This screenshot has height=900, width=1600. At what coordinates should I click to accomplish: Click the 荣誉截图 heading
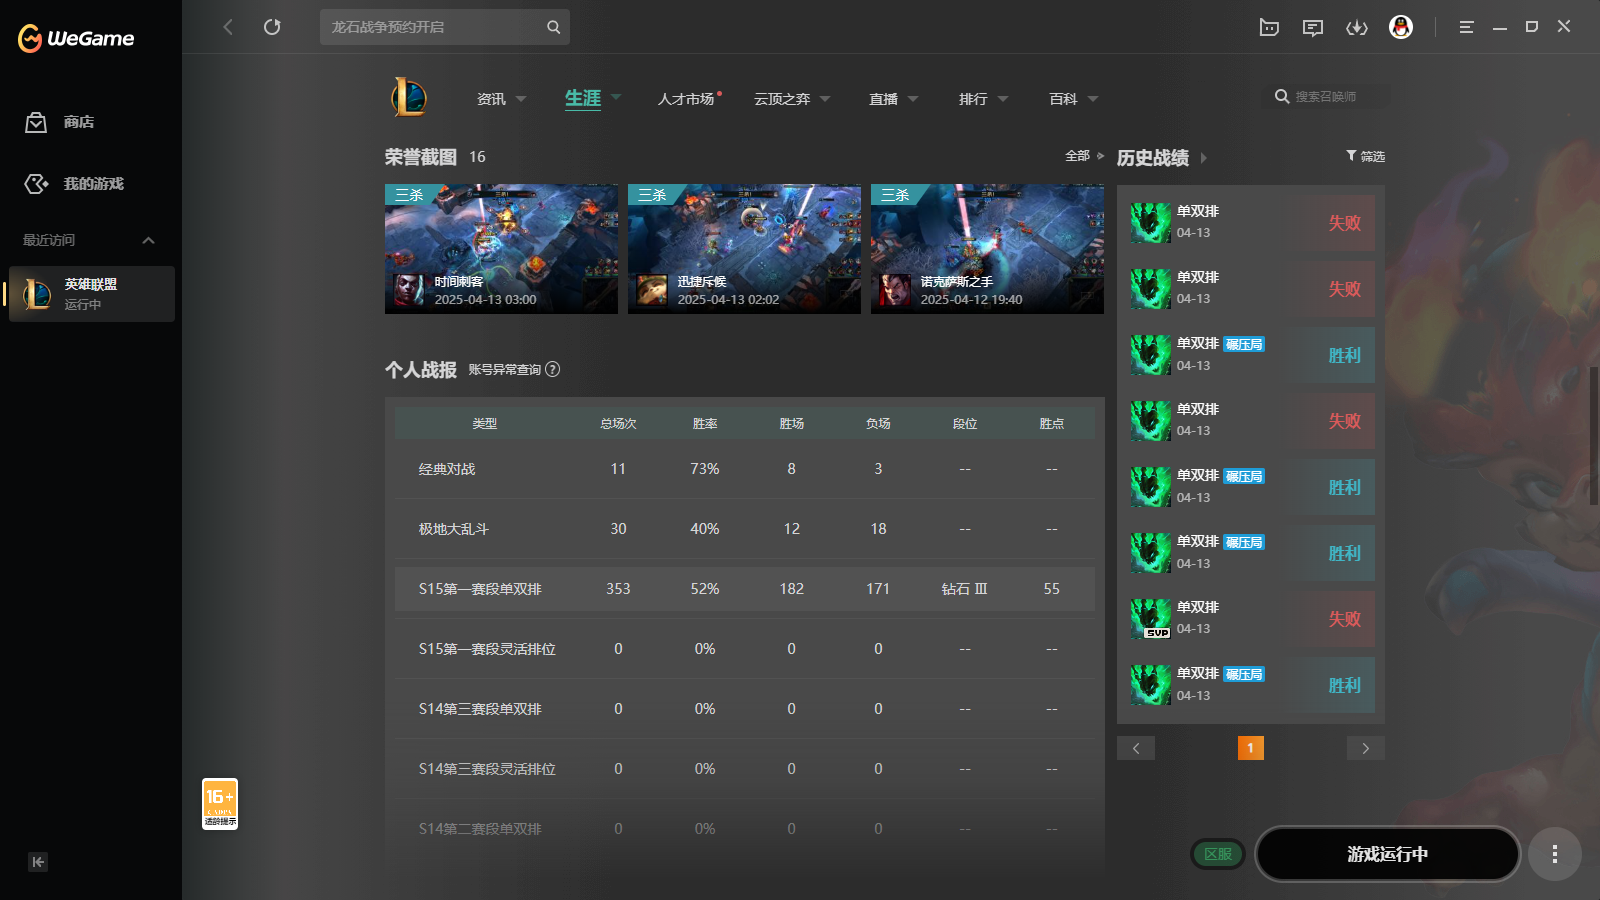coord(420,157)
